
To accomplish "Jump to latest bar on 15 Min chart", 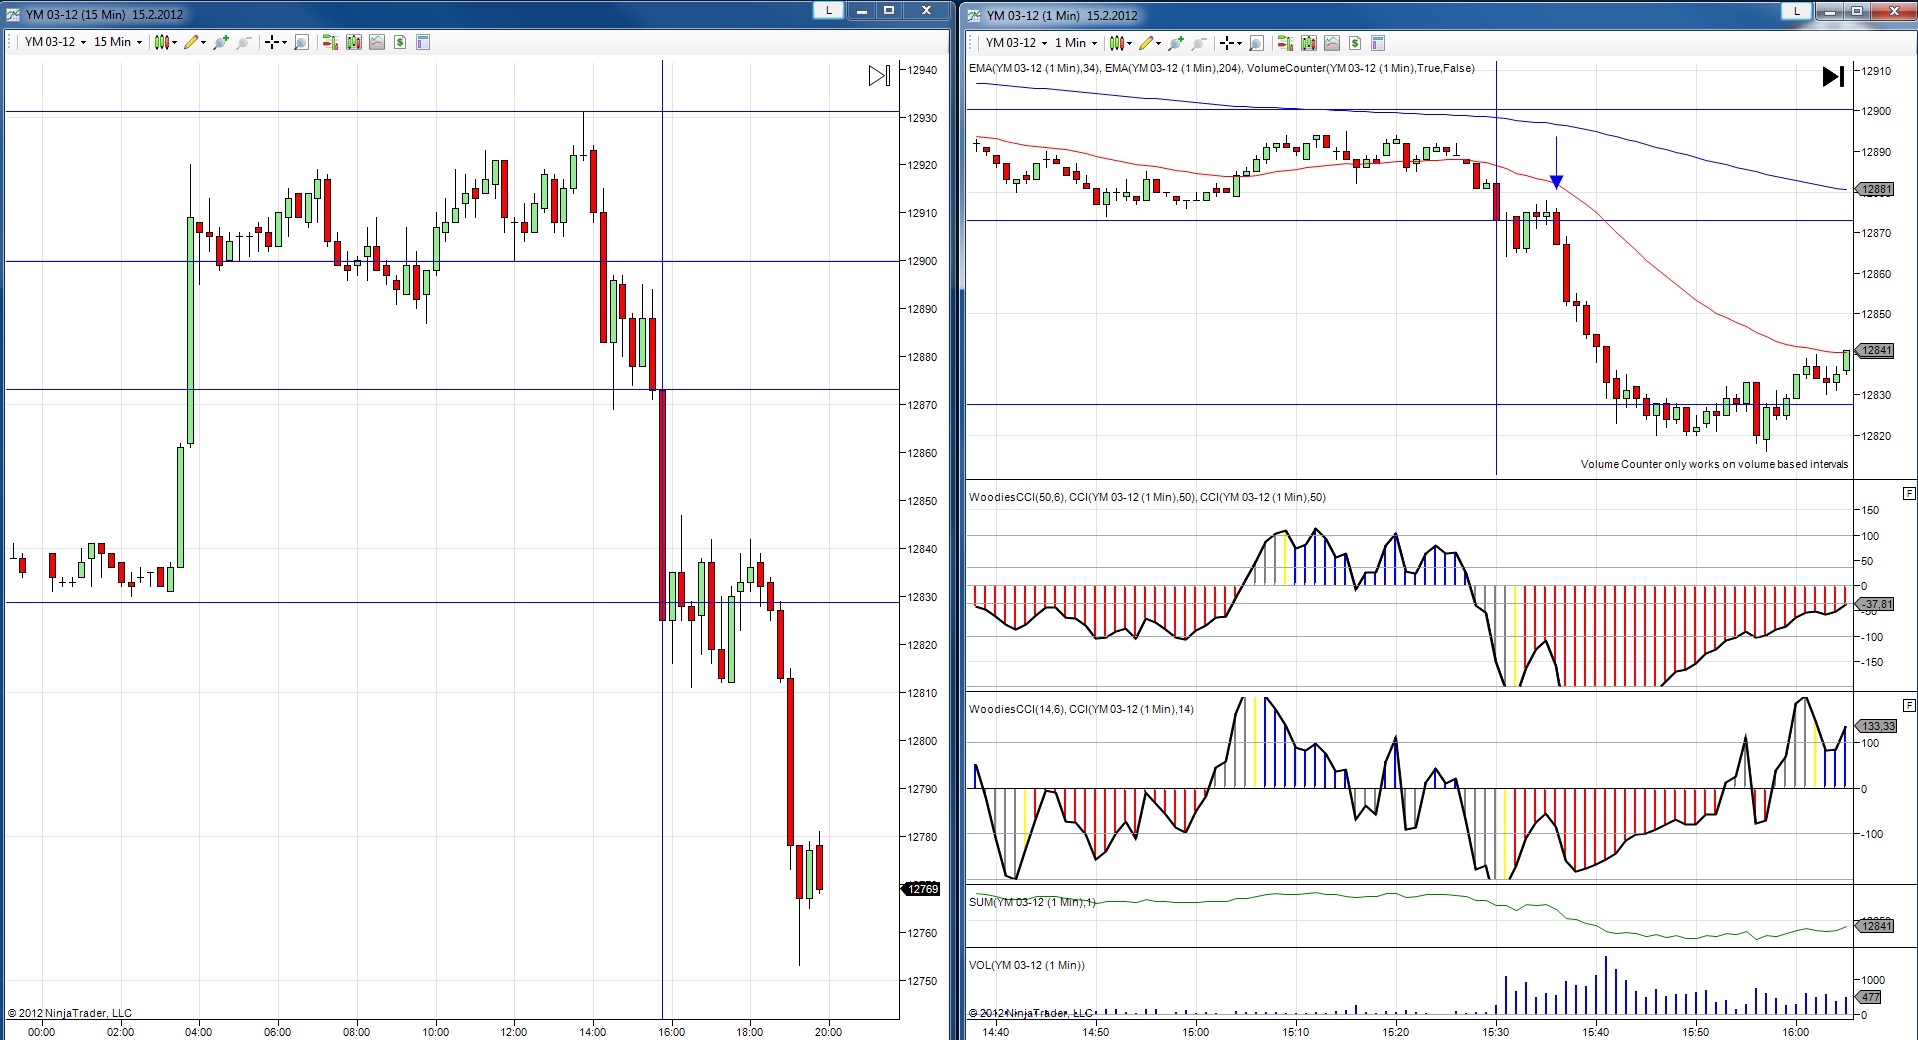I will pos(878,76).
